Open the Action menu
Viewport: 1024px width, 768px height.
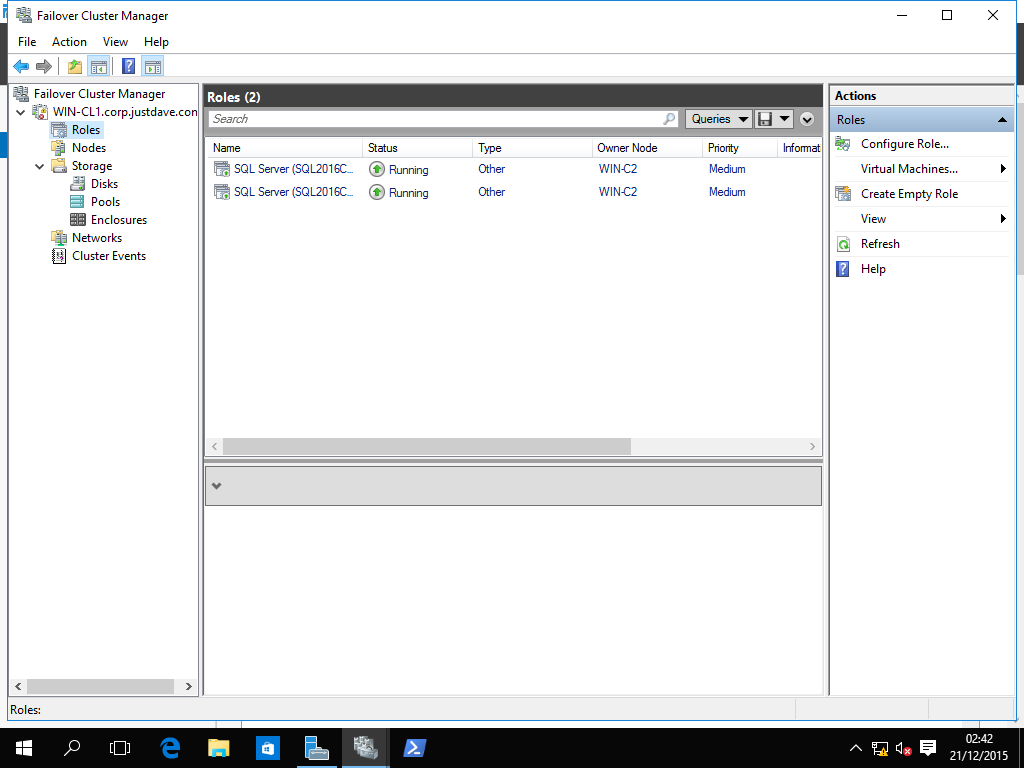click(x=69, y=42)
